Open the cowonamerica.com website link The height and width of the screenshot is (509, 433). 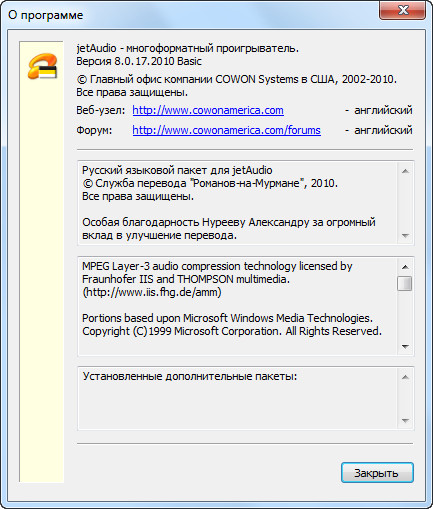coord(208,110)
